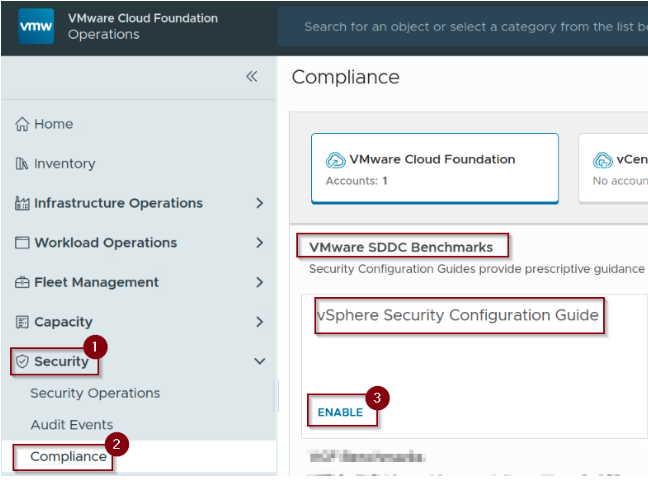This screenshot has width=648, height=480.
Task: Click the Capacity icon in sidebar
Action: [22, 322]
